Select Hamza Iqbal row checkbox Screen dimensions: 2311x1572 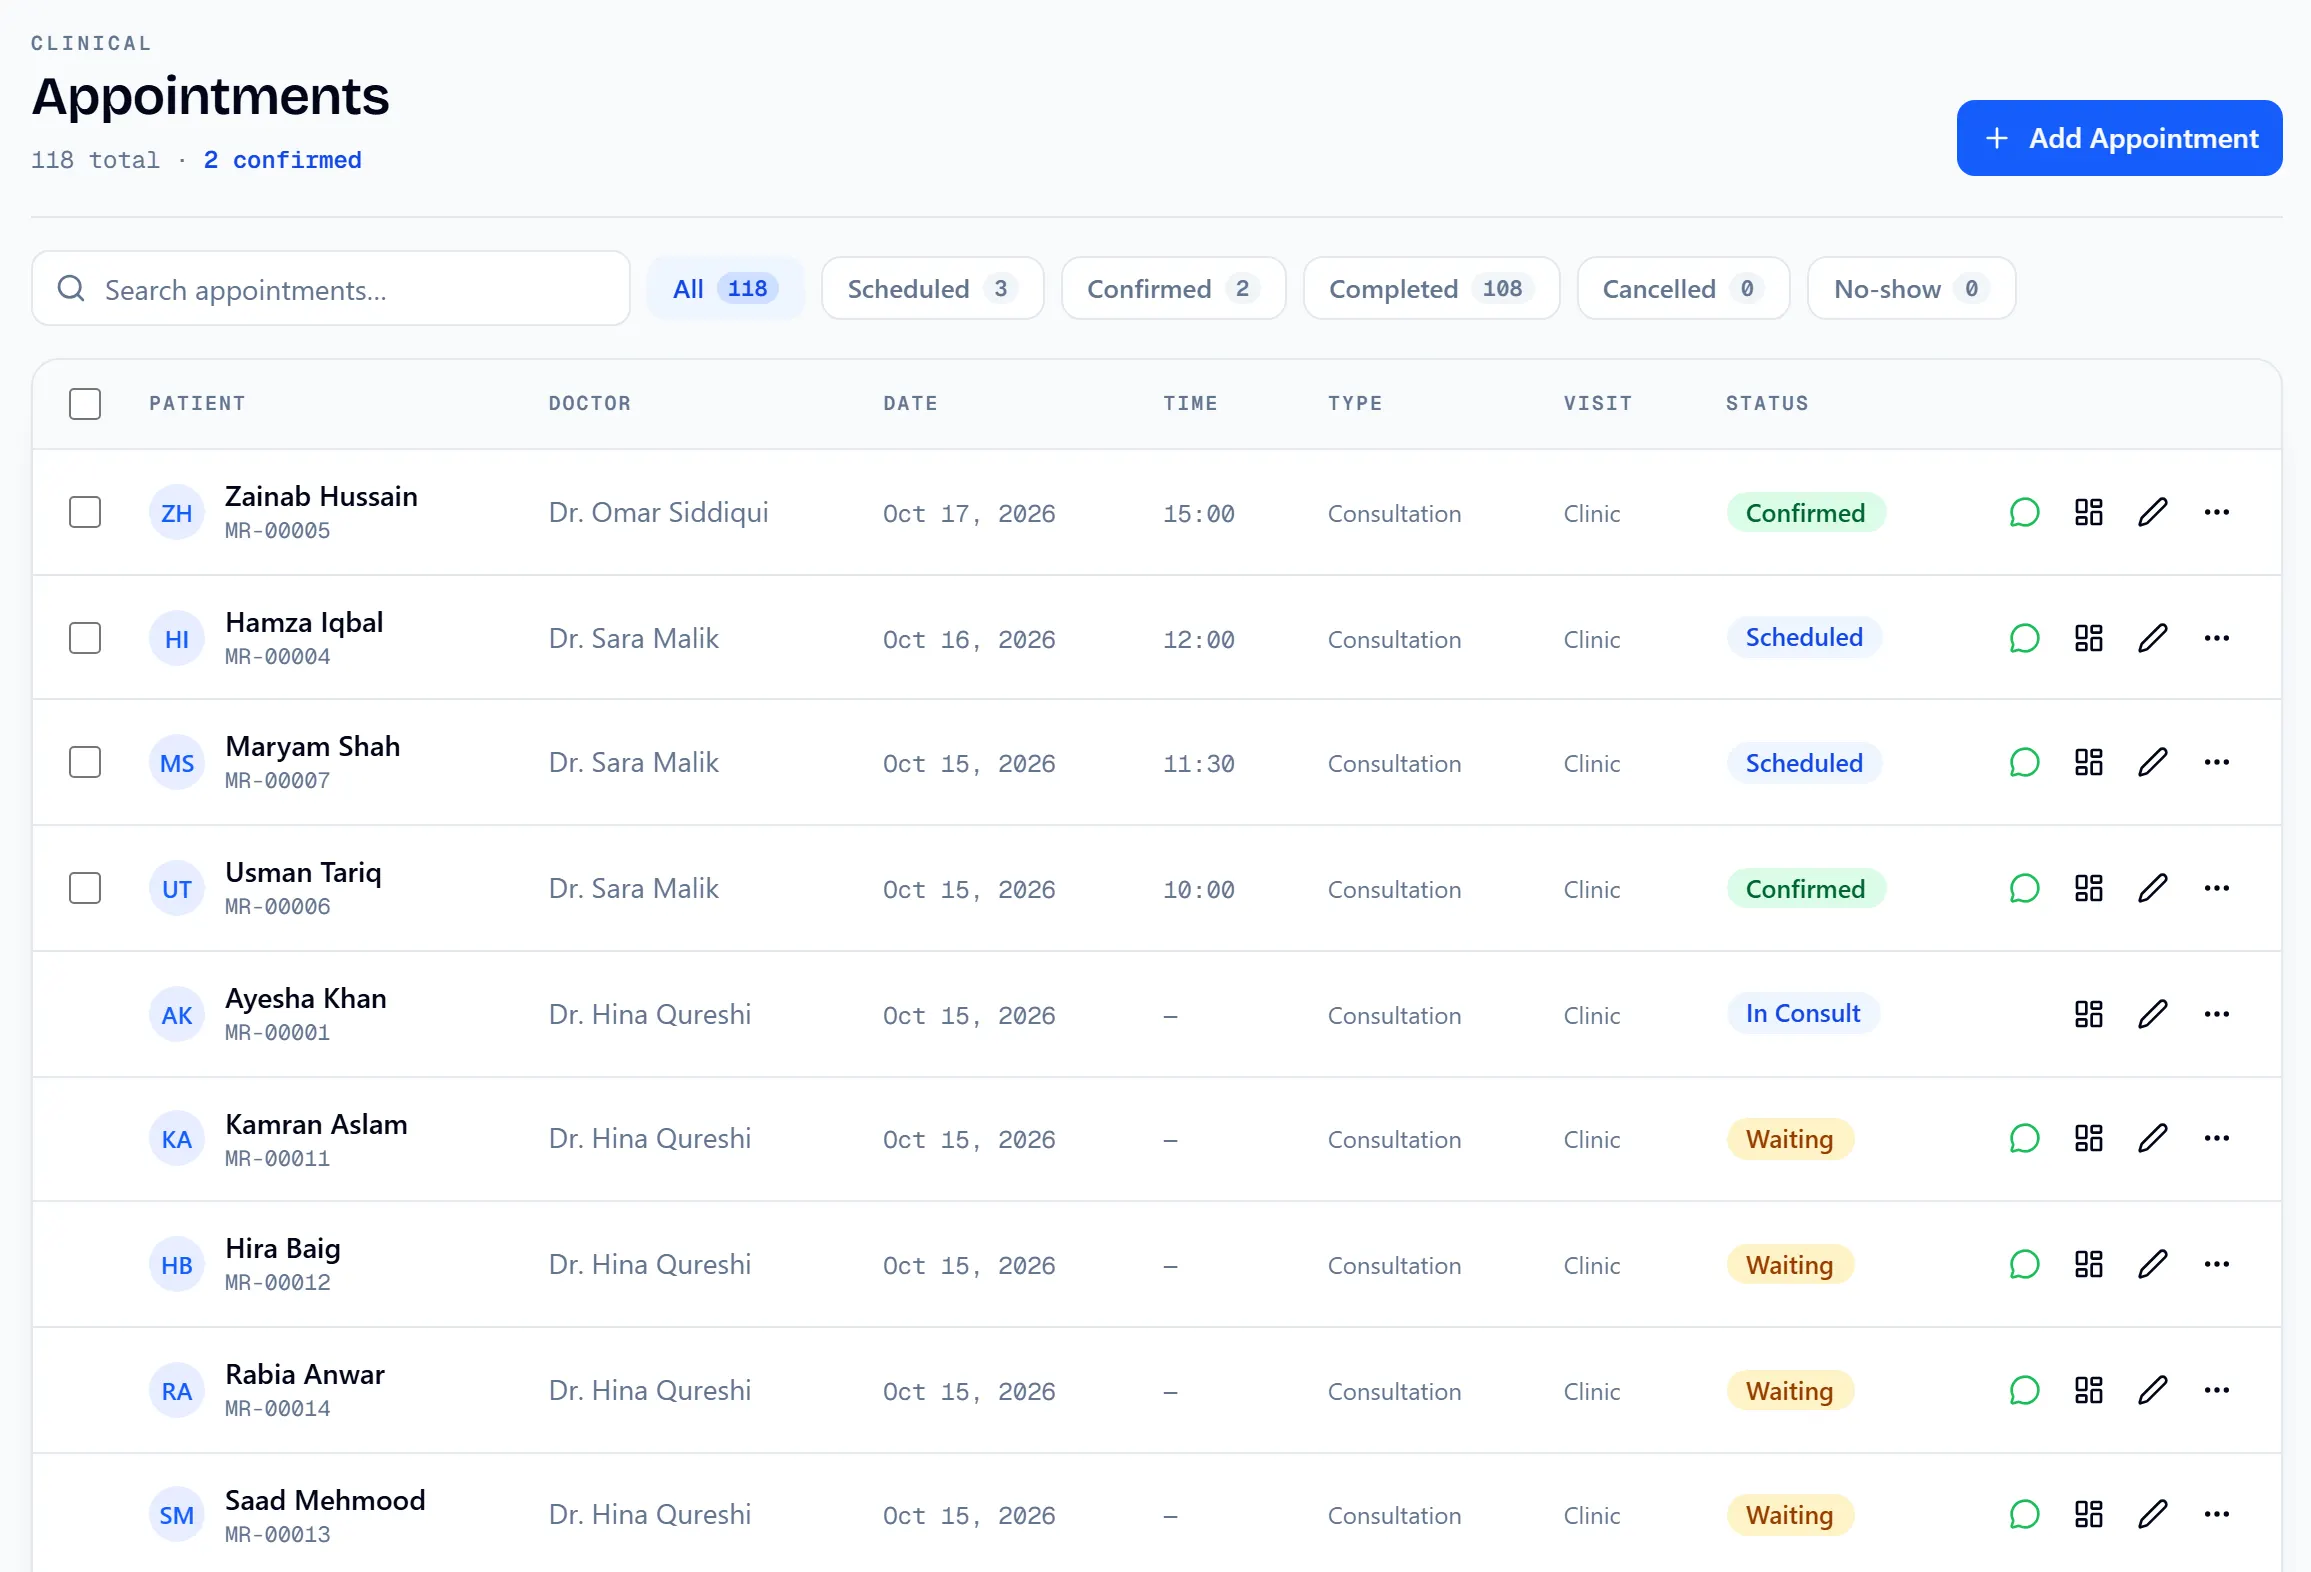click(85, 638)
